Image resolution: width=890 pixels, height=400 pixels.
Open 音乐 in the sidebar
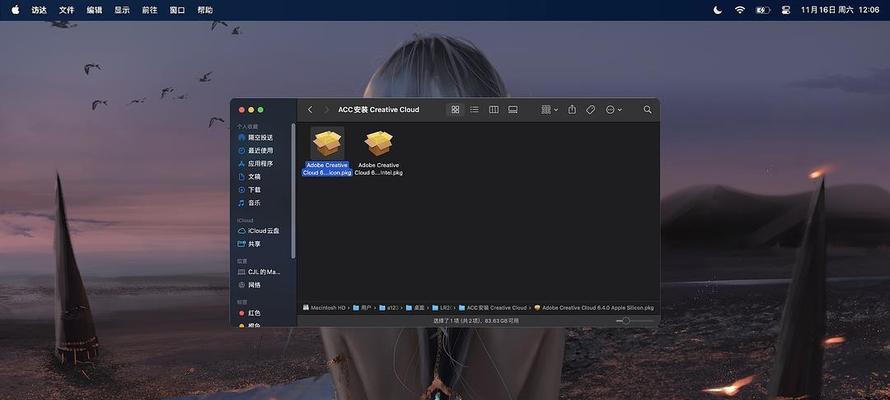[x=254, y=203]
